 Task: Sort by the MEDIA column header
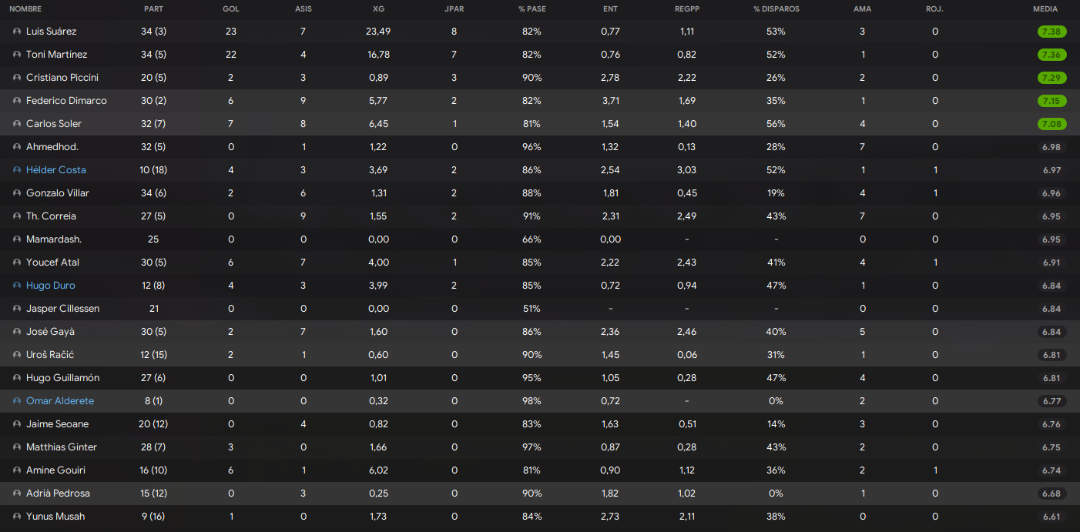pyautogui.click(x=1046, y=10)
